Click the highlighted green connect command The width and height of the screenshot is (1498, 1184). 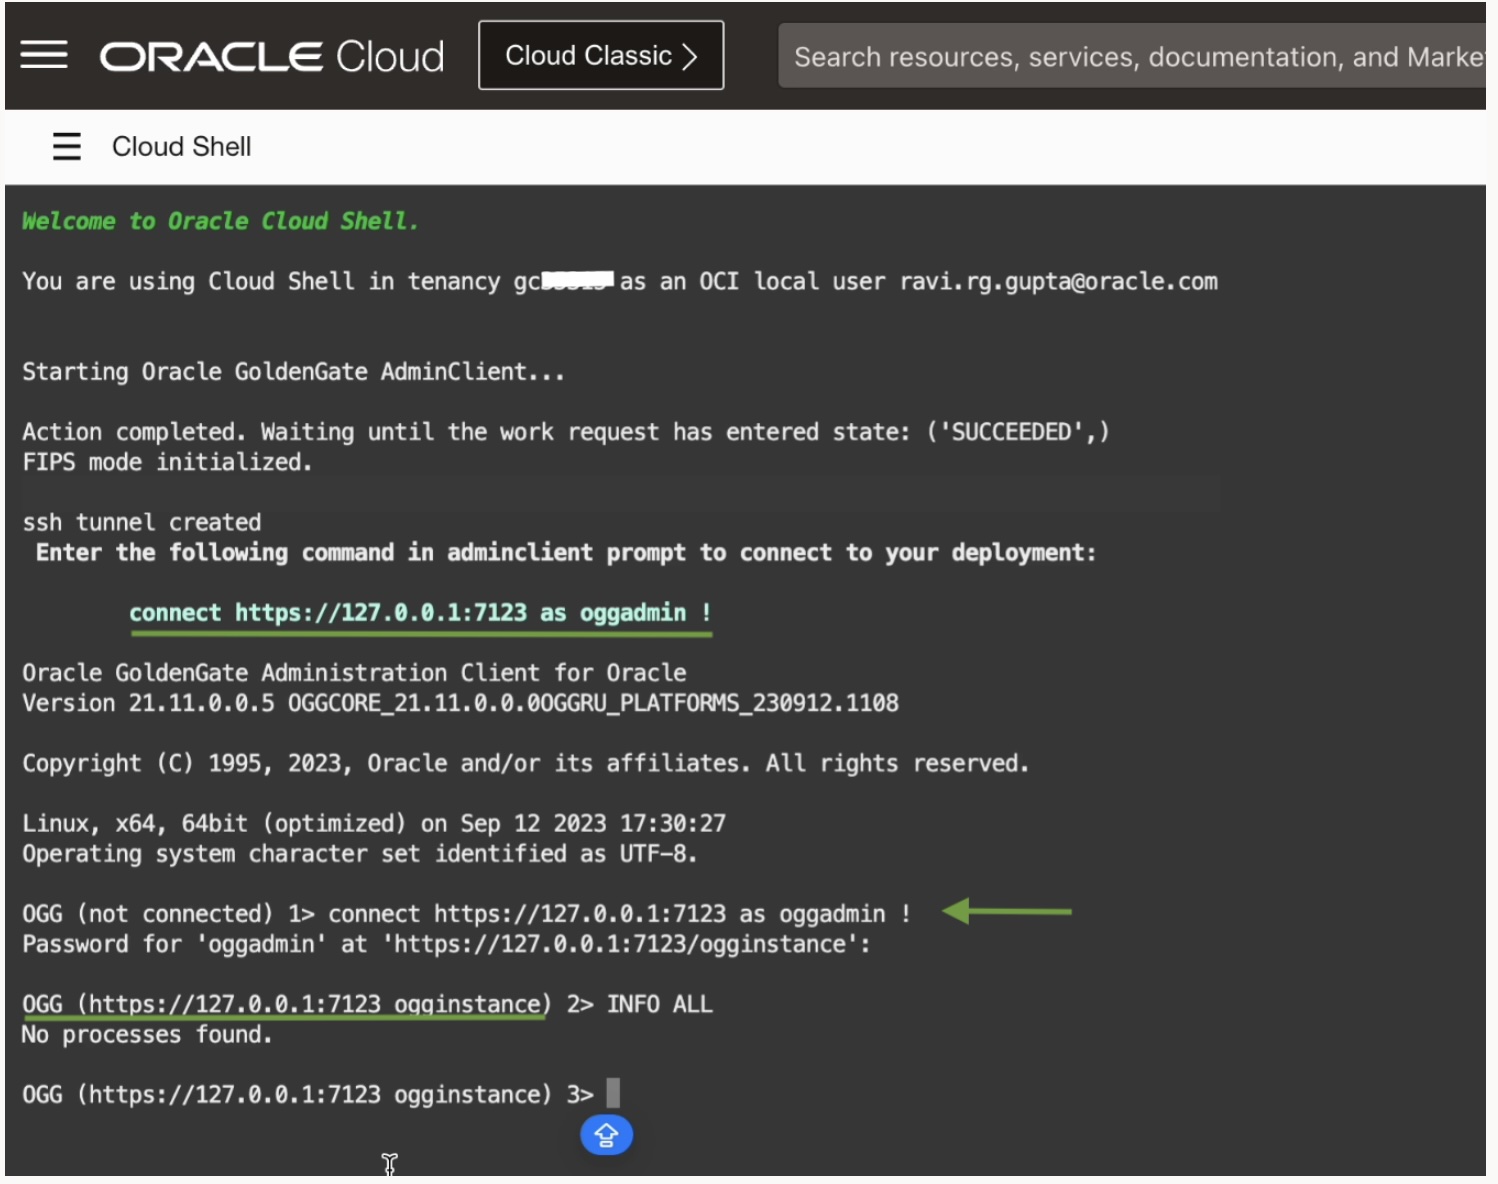click(x=420, y=613)
